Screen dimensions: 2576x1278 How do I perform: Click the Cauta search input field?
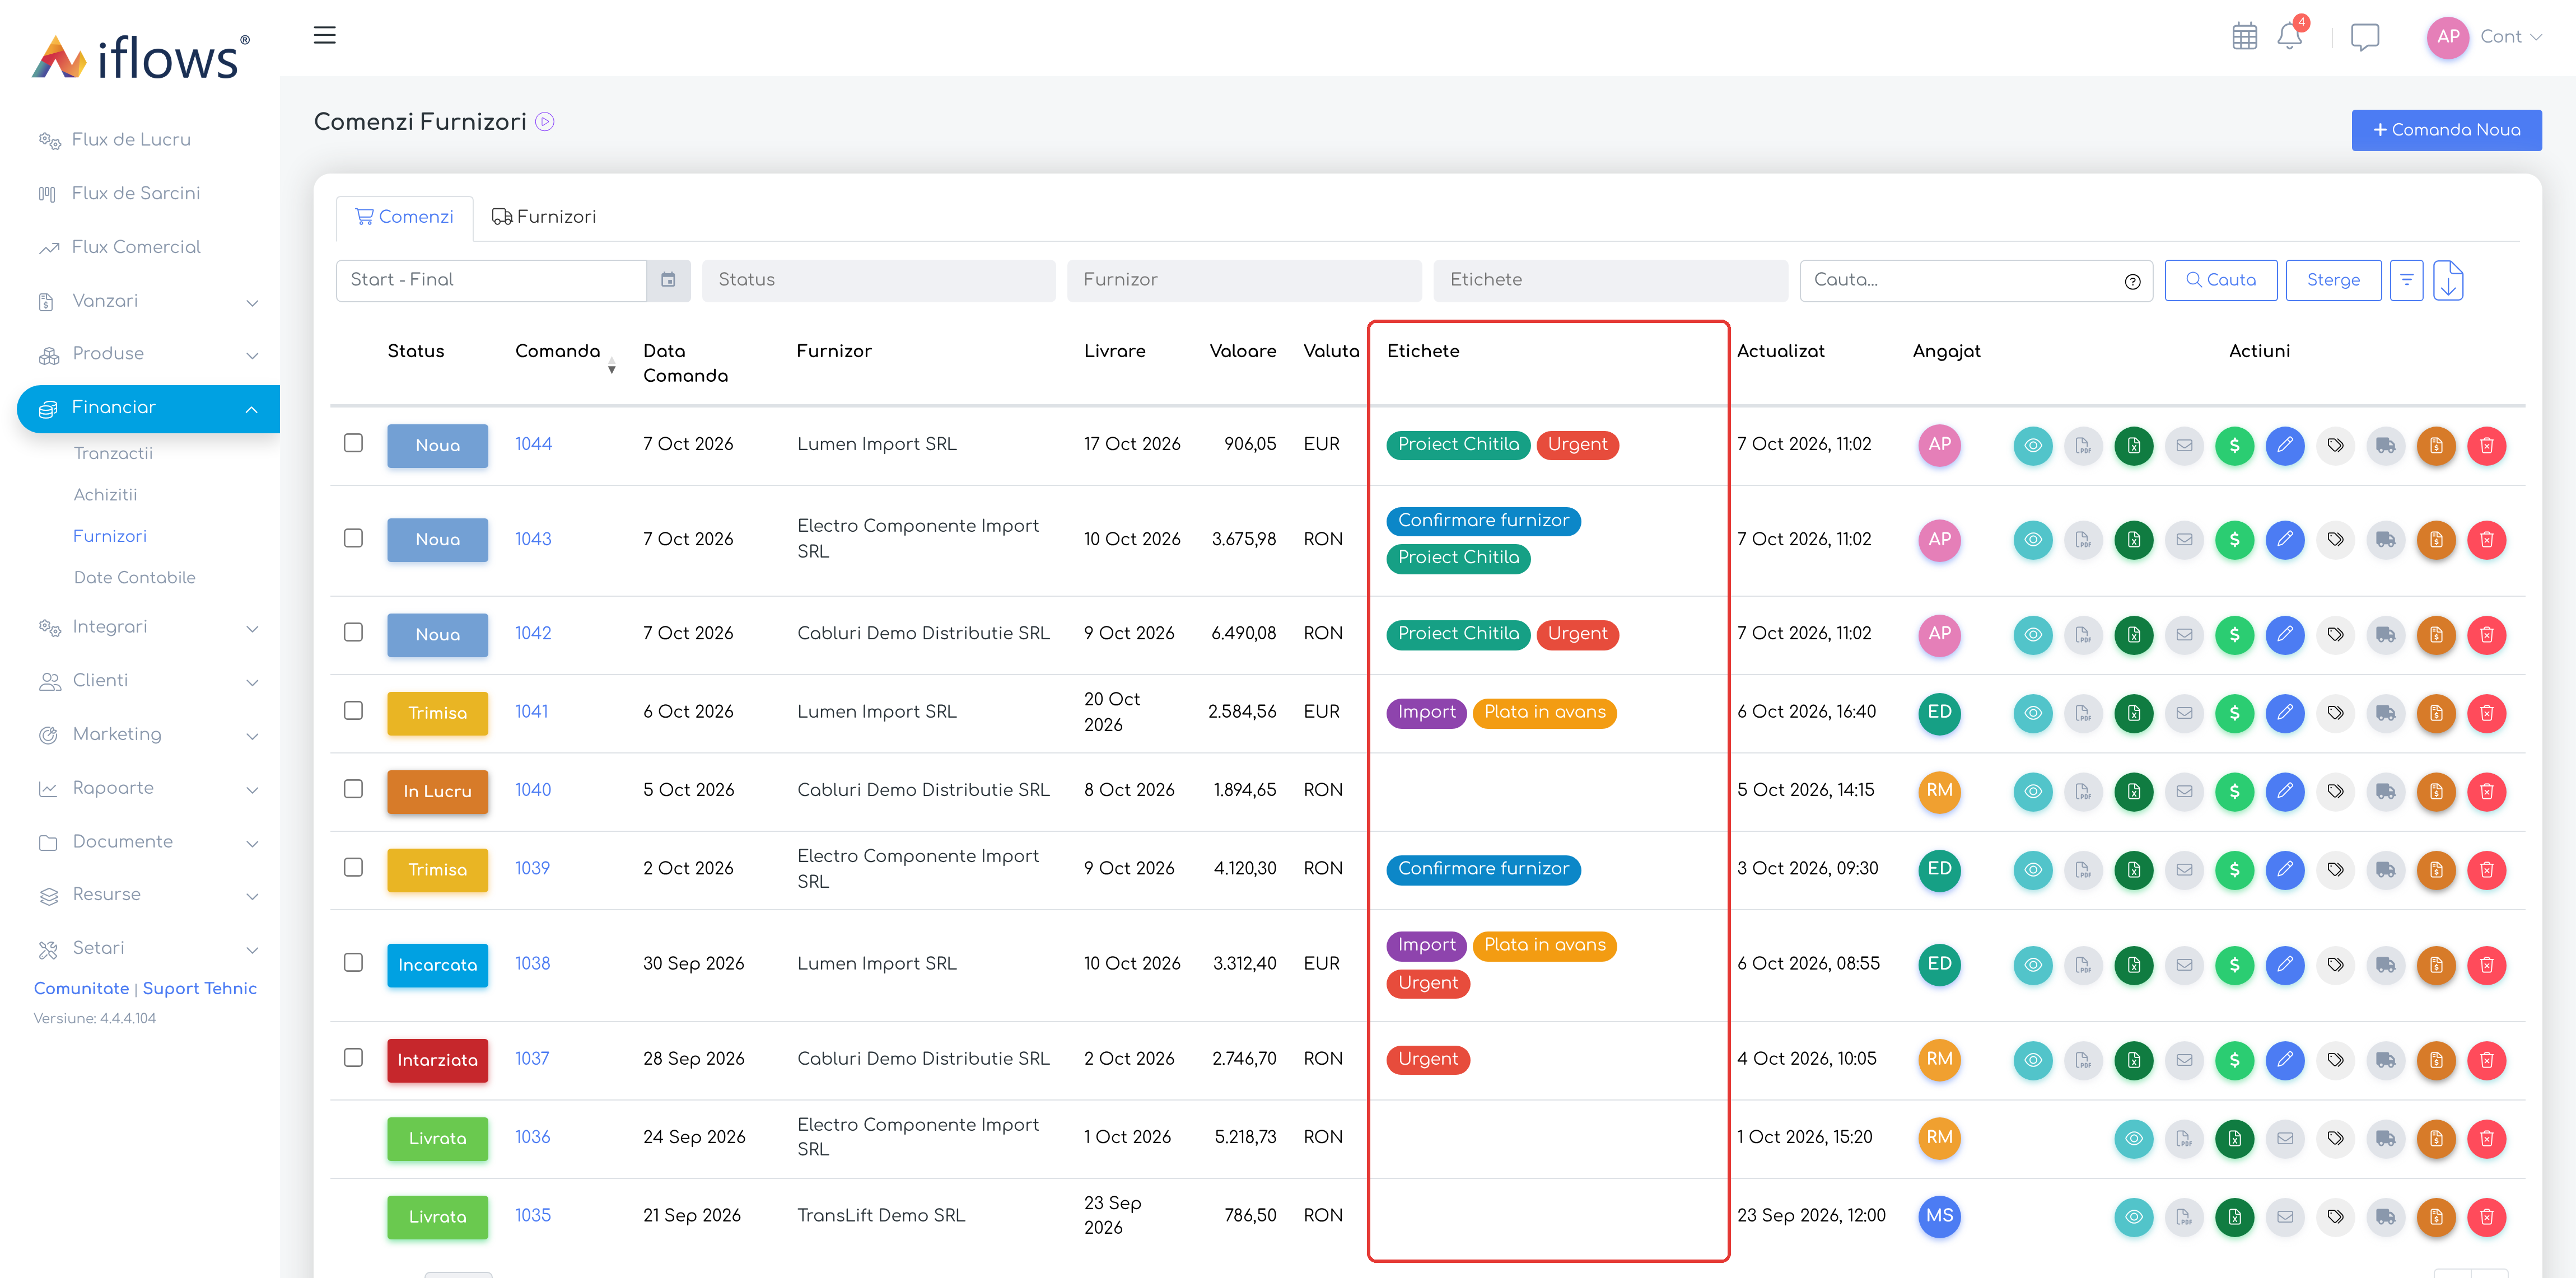pos(1975,280)
